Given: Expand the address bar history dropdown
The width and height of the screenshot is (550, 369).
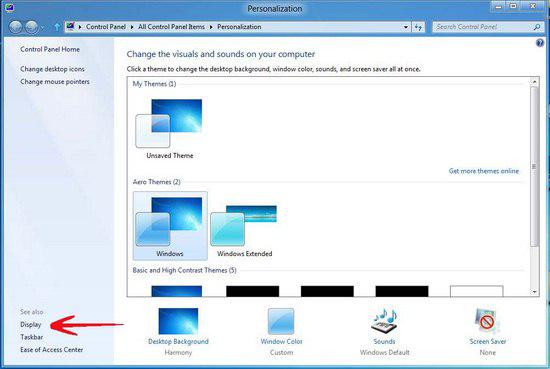Looking at the screenshot, I should (x=406, y=27).
